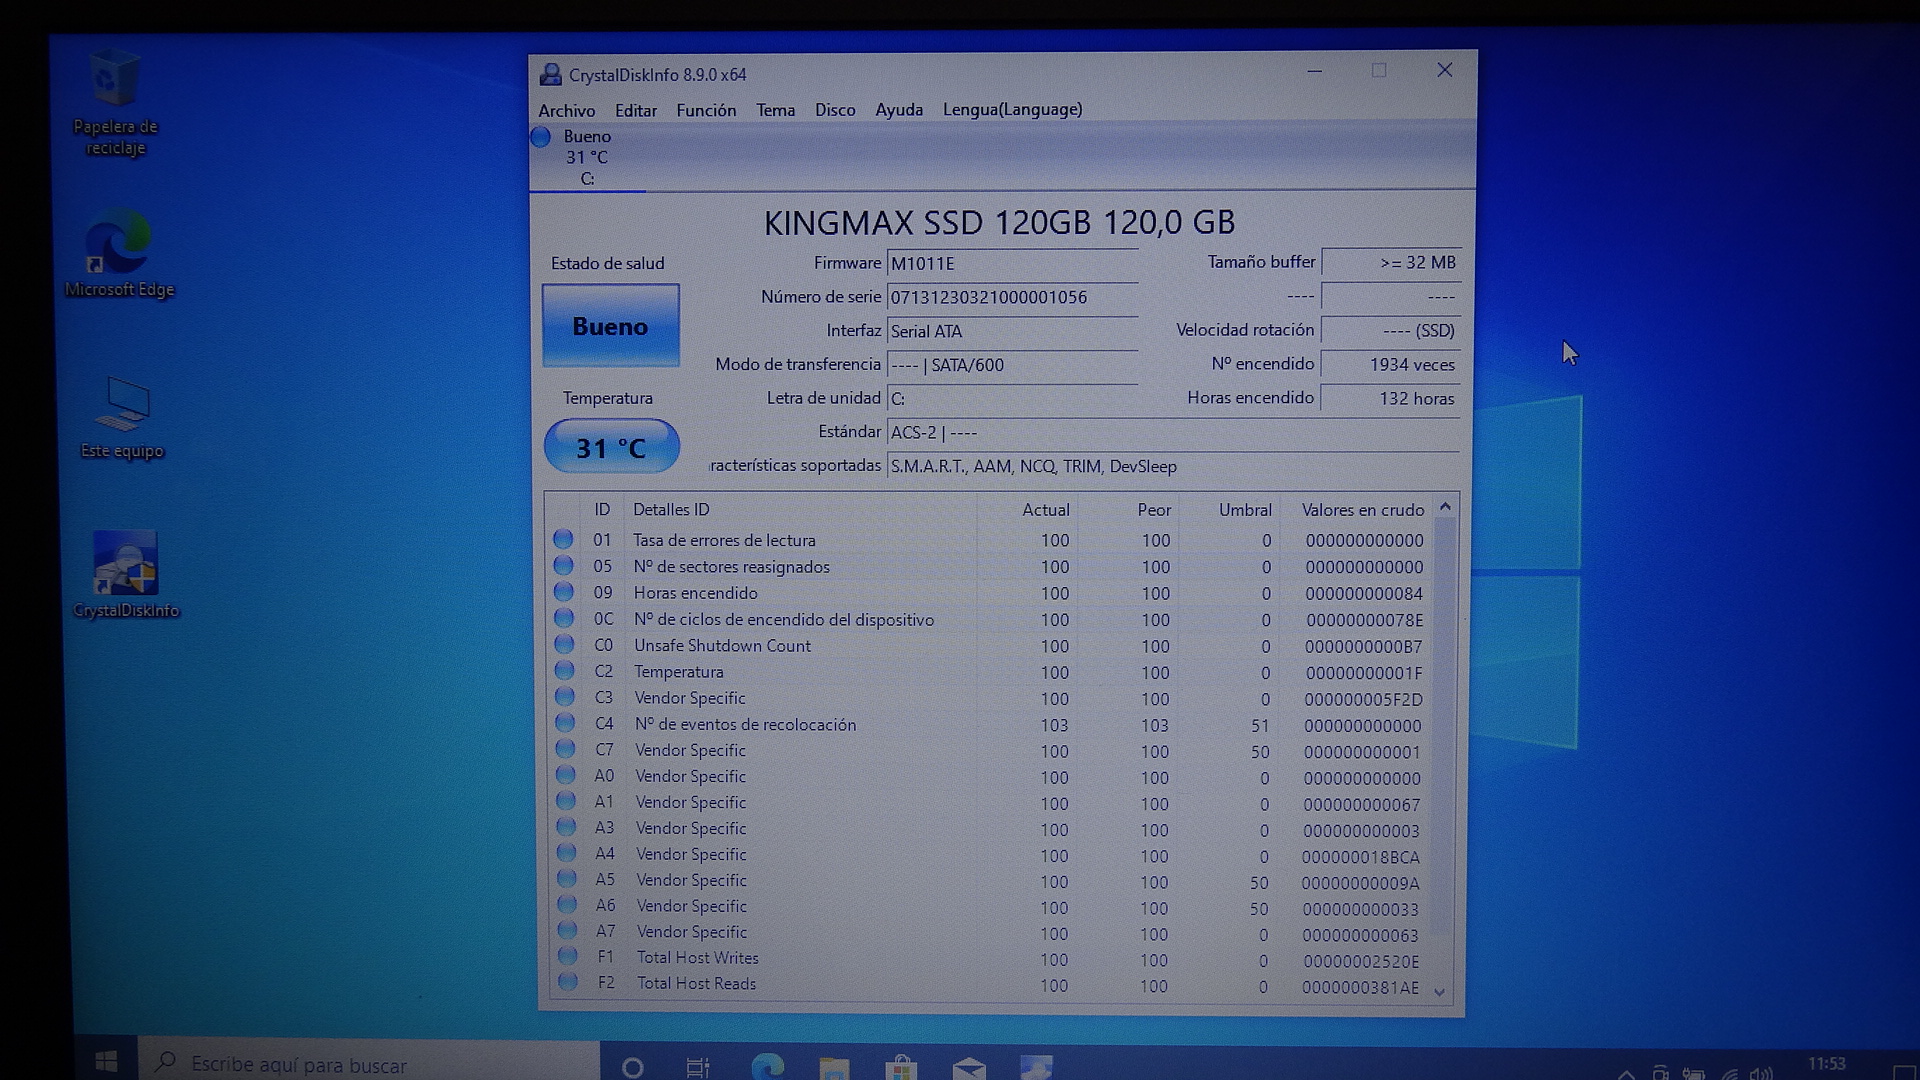
Task: Open the Papelera de reciclaje desktop icon
Action: [116, 102]
